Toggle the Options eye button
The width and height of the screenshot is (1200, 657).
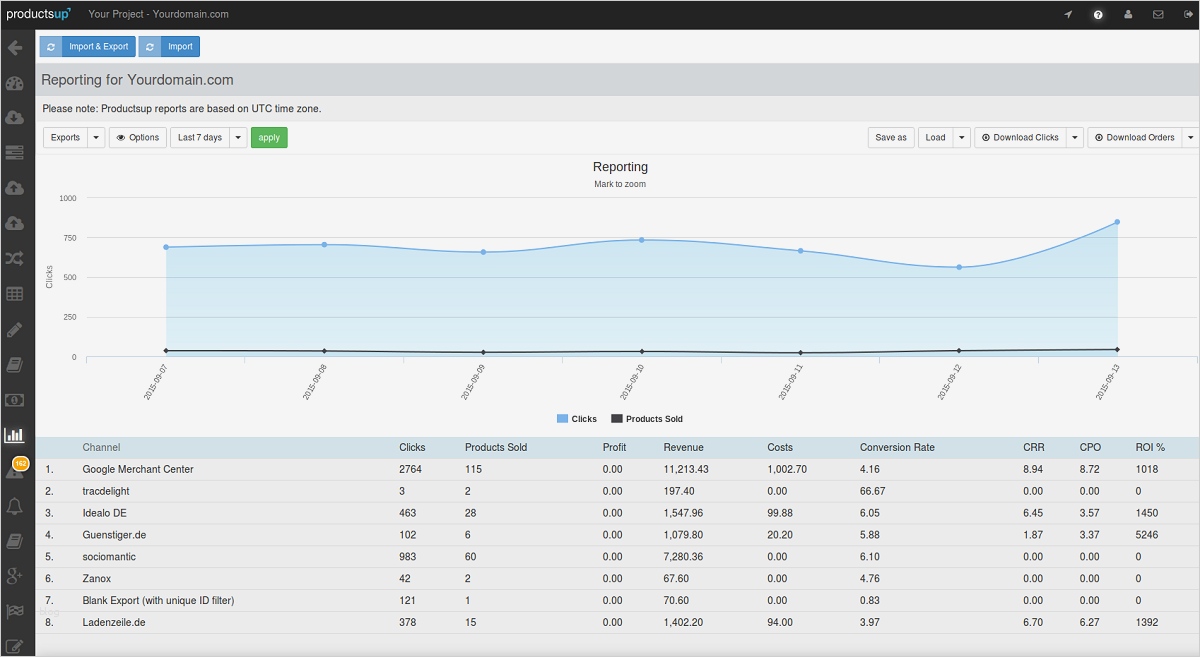(x=138, y=137)
